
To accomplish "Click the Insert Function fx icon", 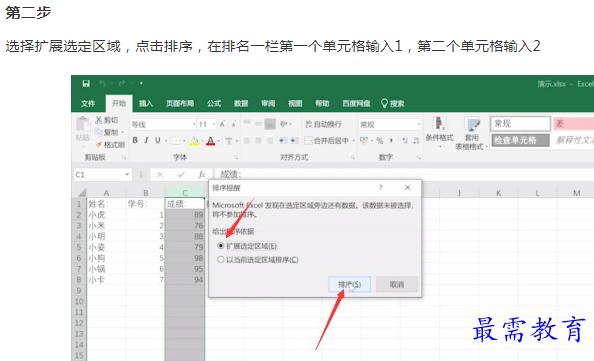I will pyautogui.click(x=202, y=175).
